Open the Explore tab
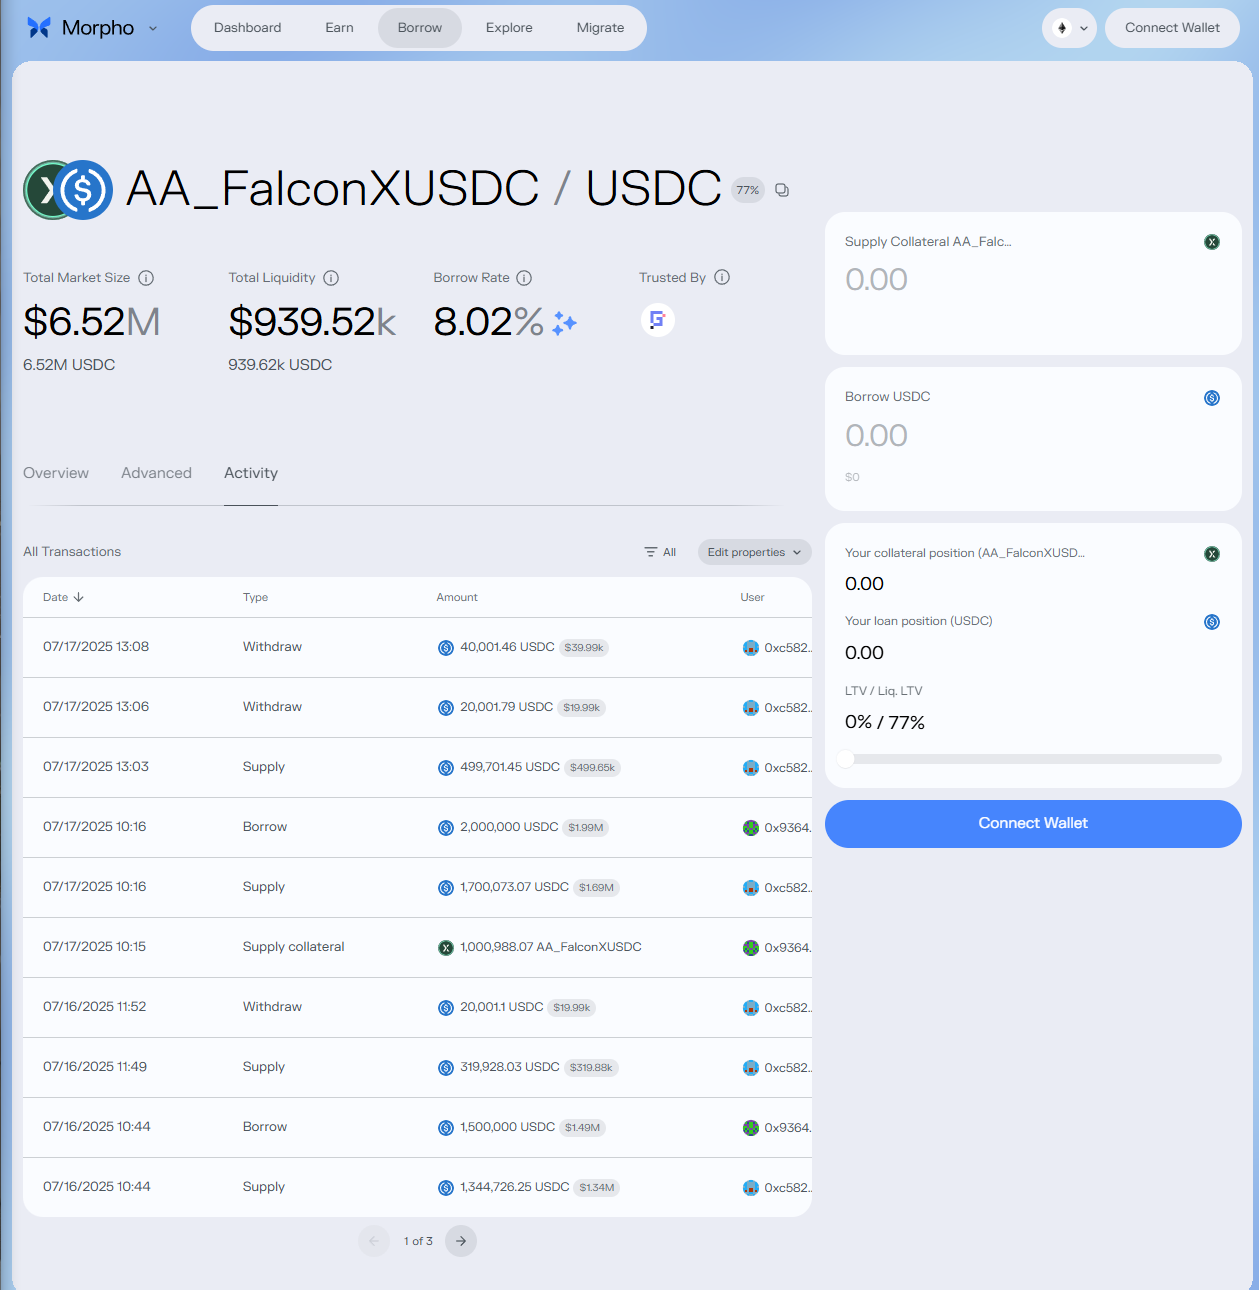 click(x=509, y=28)
